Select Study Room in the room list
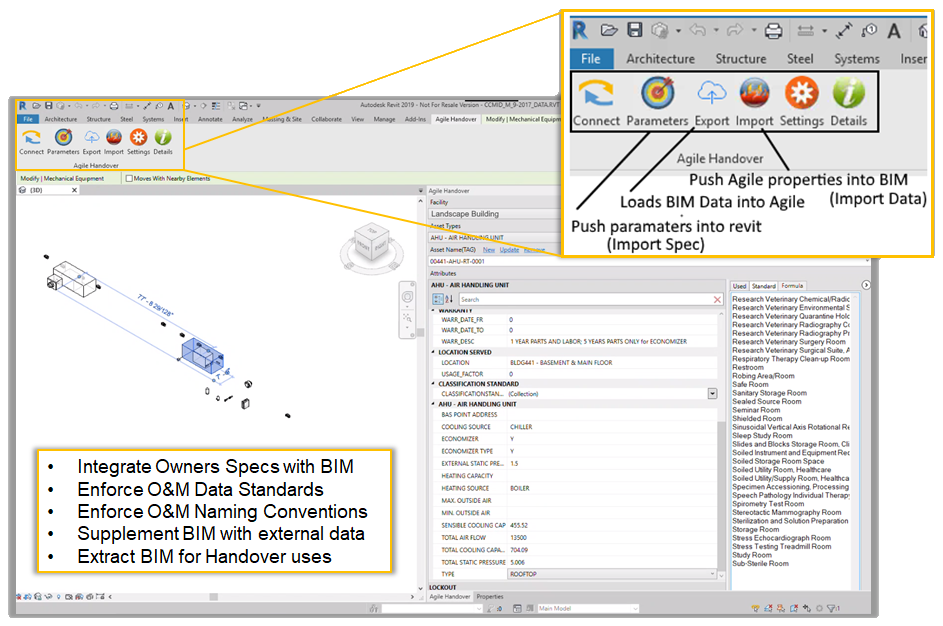This screenshot has width=943, height=626. pyautogui.click(x=752, y=555)
